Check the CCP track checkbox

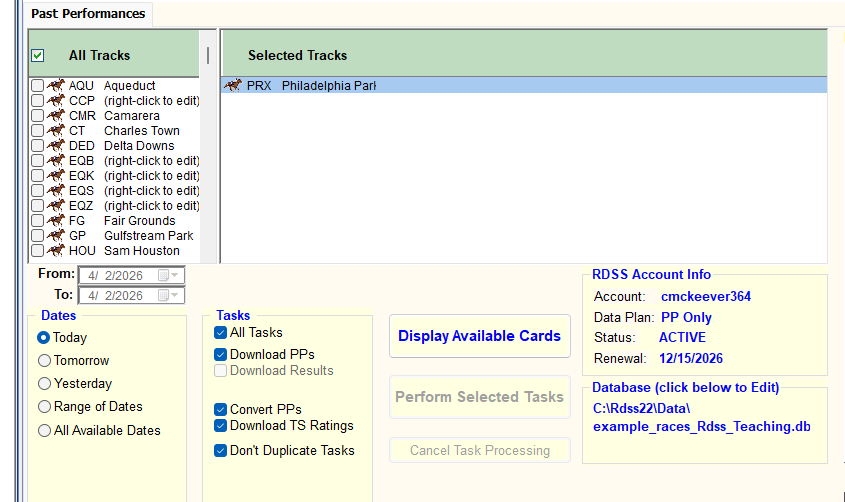(37, 101)
